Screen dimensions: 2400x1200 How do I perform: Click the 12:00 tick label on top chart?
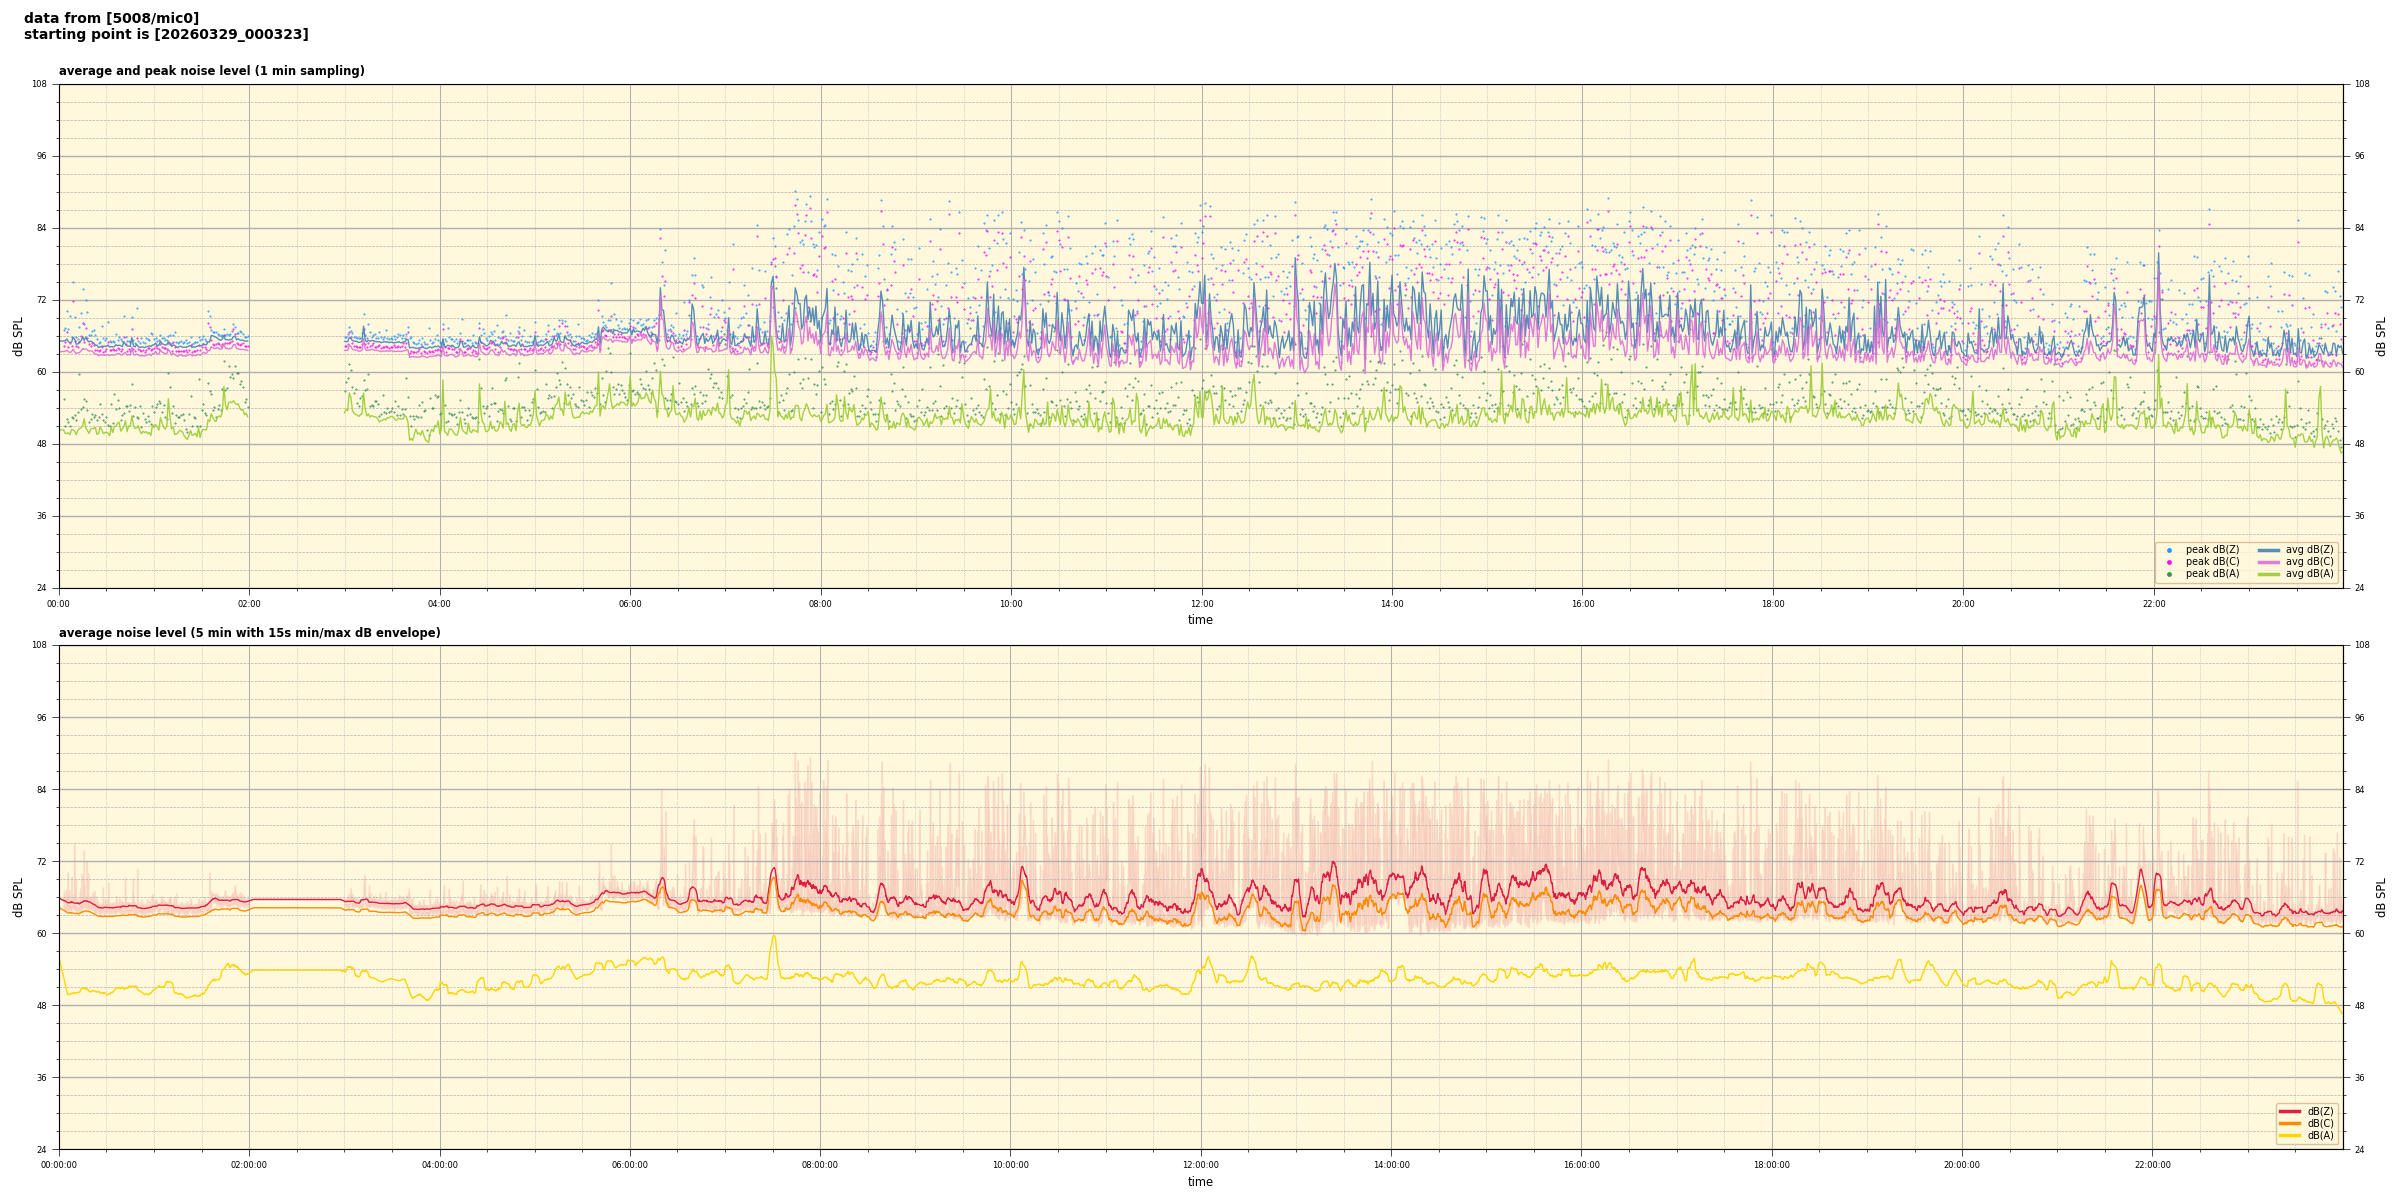click(1201, 604)
